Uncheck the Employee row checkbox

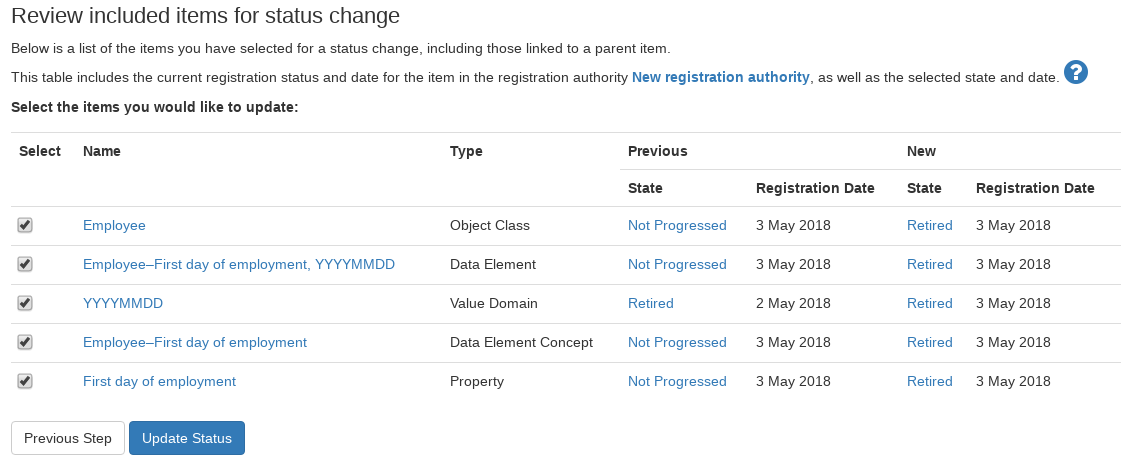[25, 225]
